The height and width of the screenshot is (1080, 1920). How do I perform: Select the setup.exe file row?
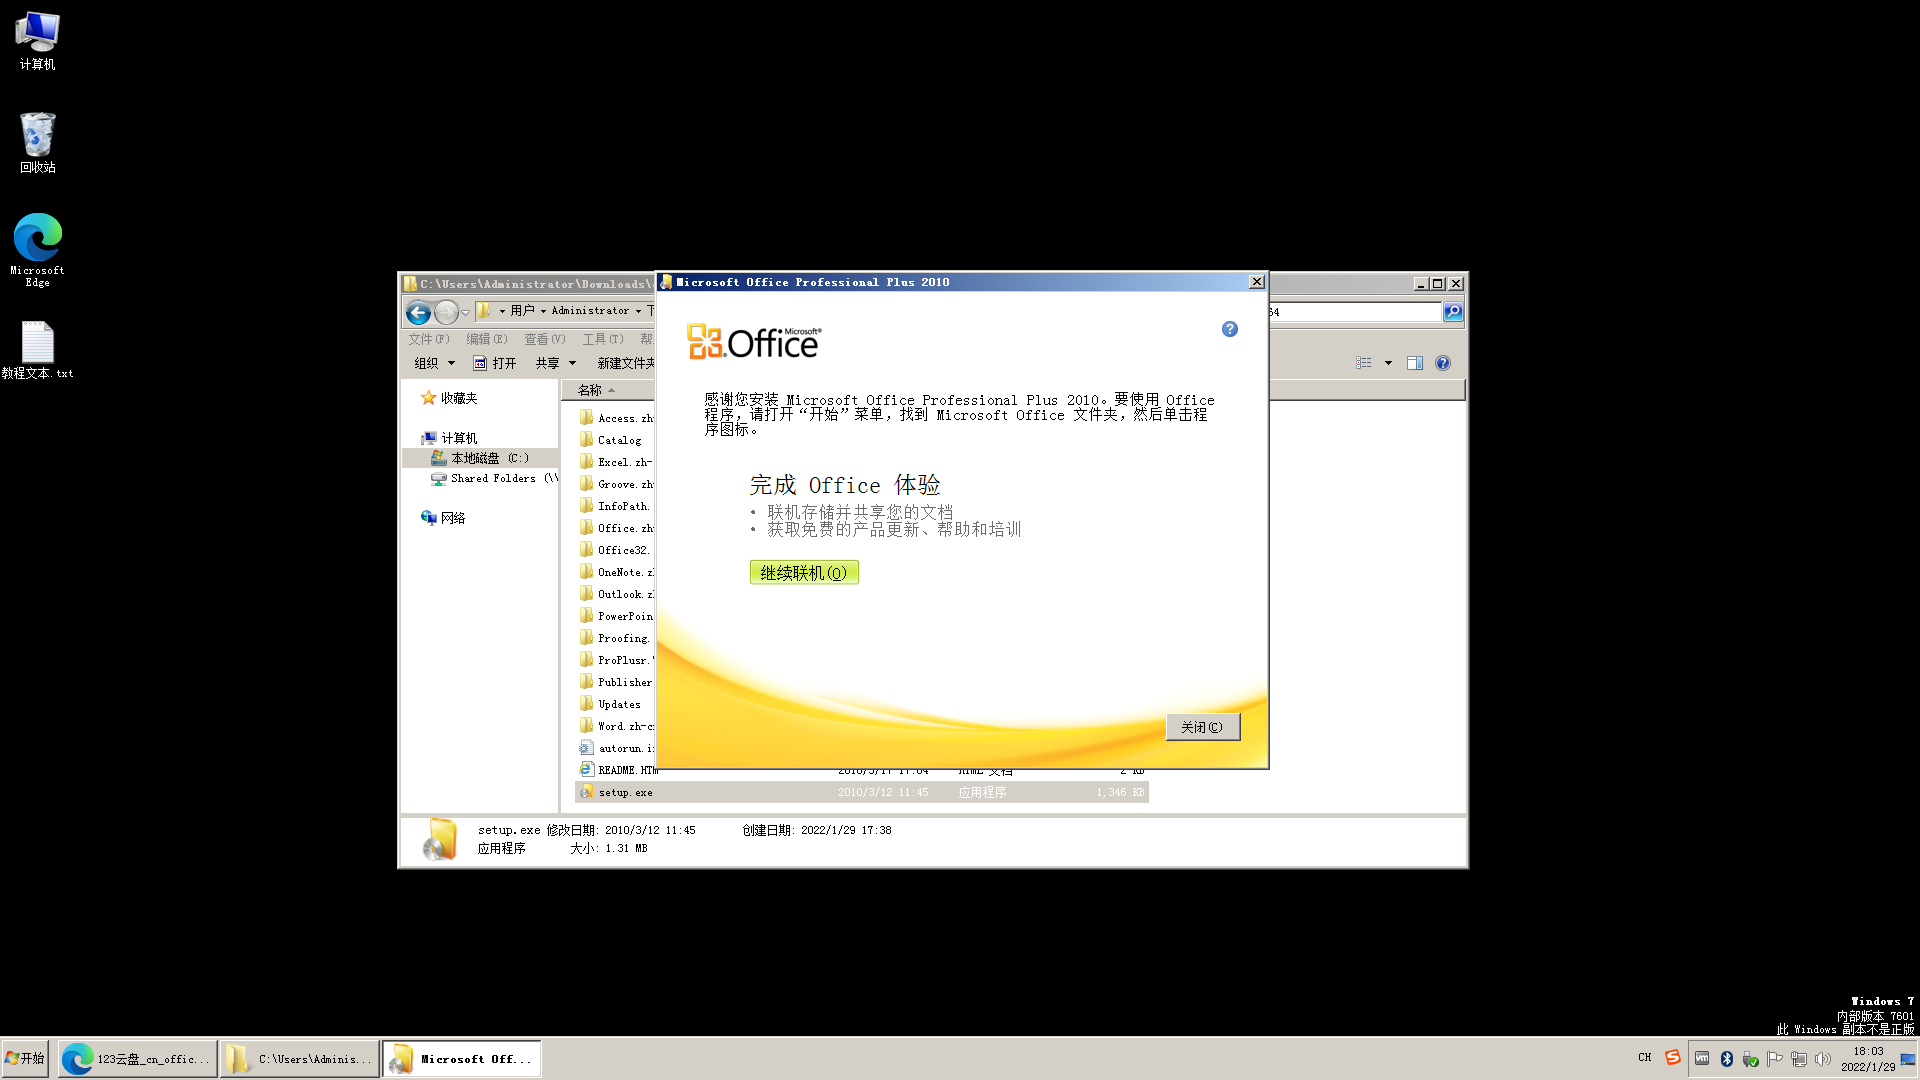click(x=862, y=792)
